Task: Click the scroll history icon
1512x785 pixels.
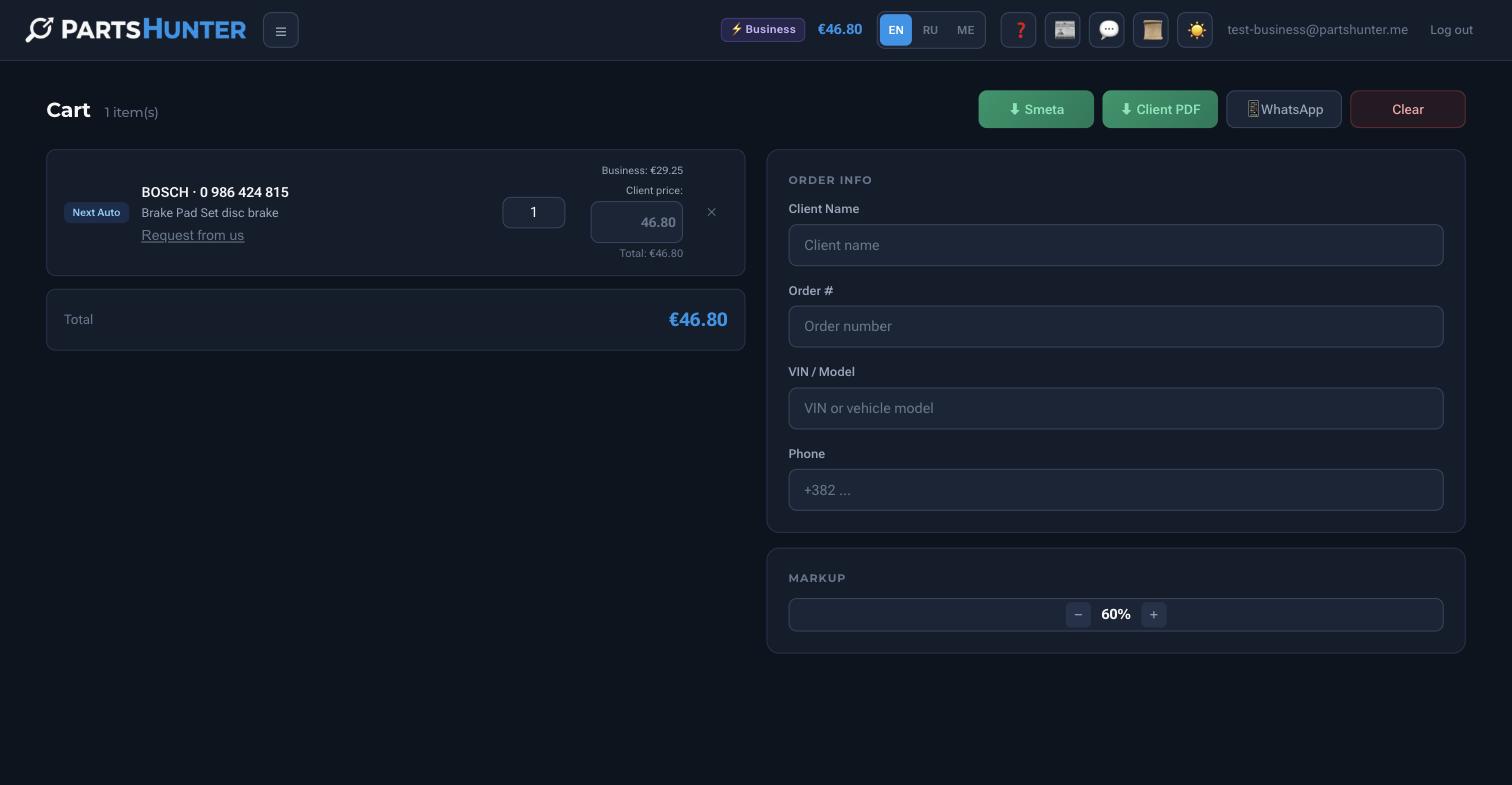Action: [x=1151, y=30]
